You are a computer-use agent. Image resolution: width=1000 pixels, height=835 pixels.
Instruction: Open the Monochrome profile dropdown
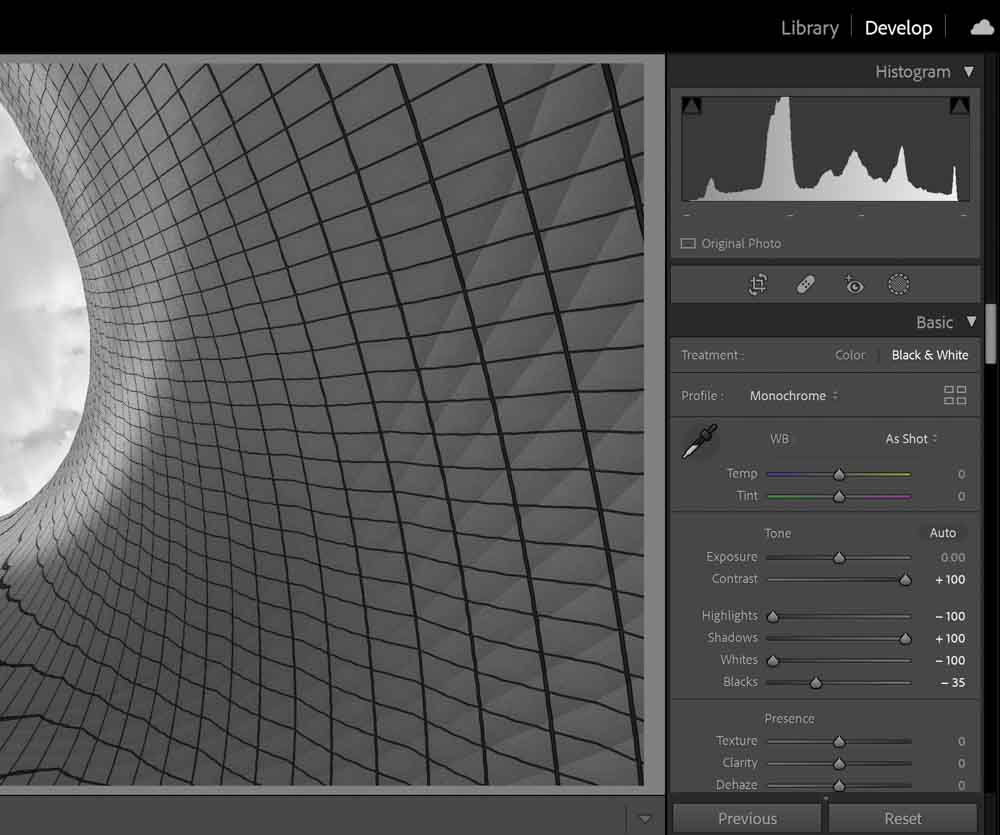793,395
